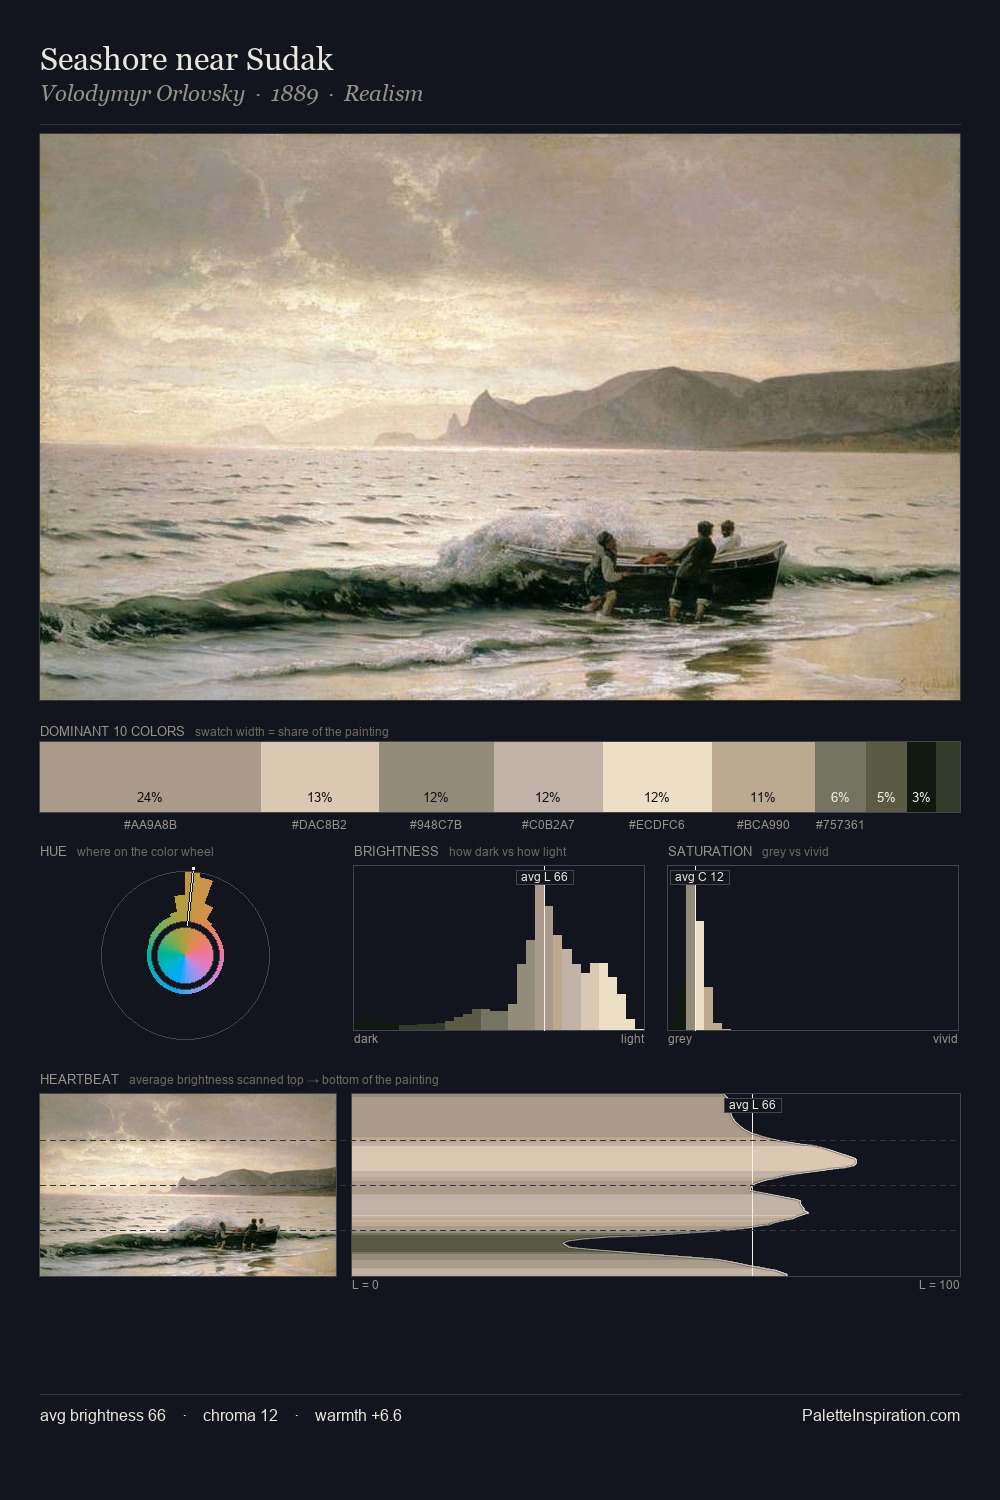Click the '#948C7B' hex code text

[436, 825]
